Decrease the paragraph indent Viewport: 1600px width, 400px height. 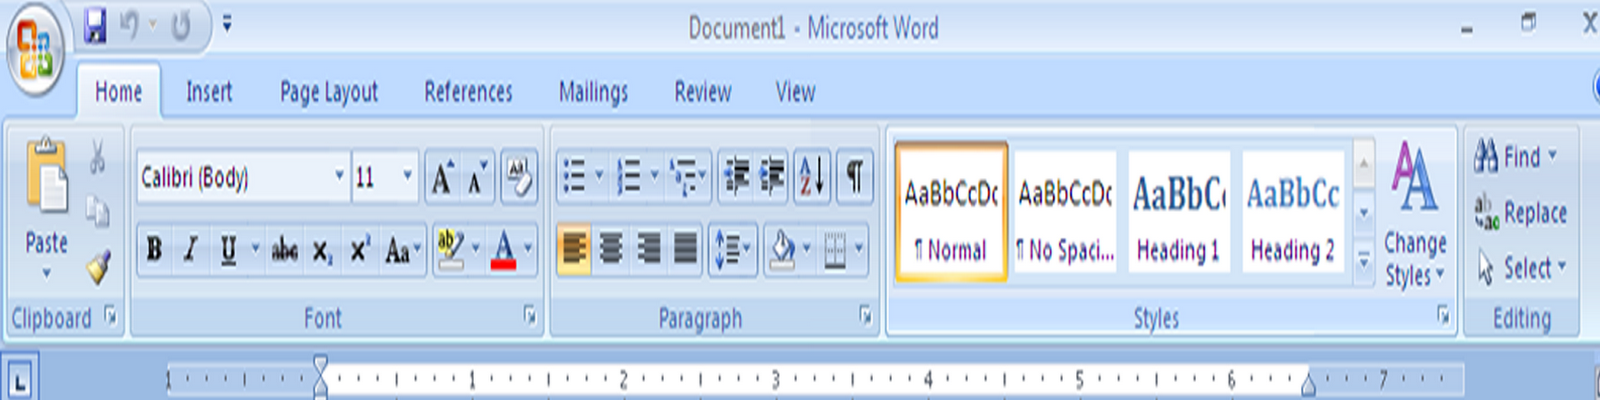[736, 178]
